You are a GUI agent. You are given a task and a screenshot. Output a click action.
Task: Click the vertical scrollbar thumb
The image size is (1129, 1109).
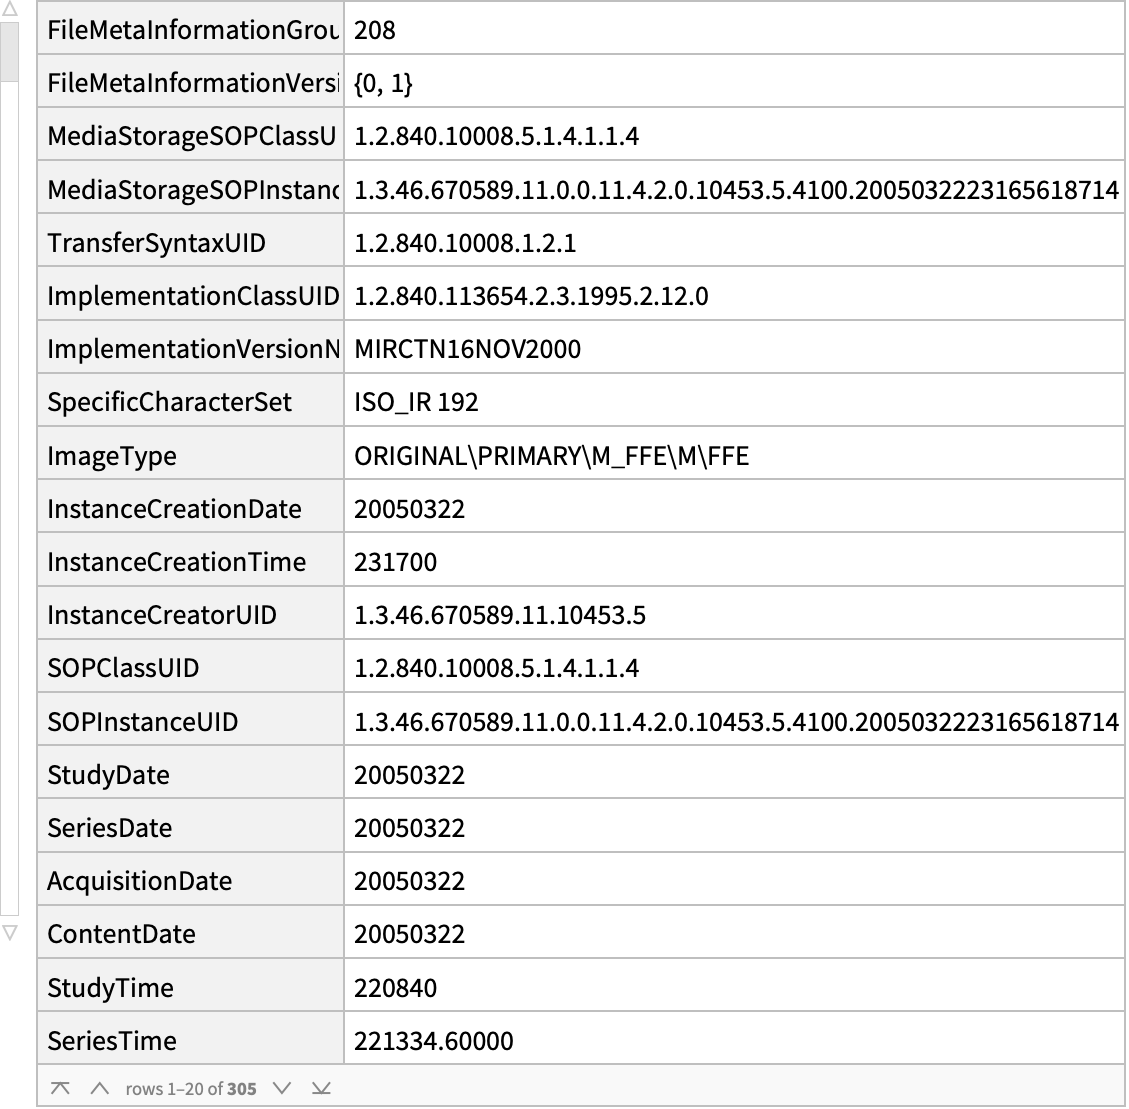point(9,50)
